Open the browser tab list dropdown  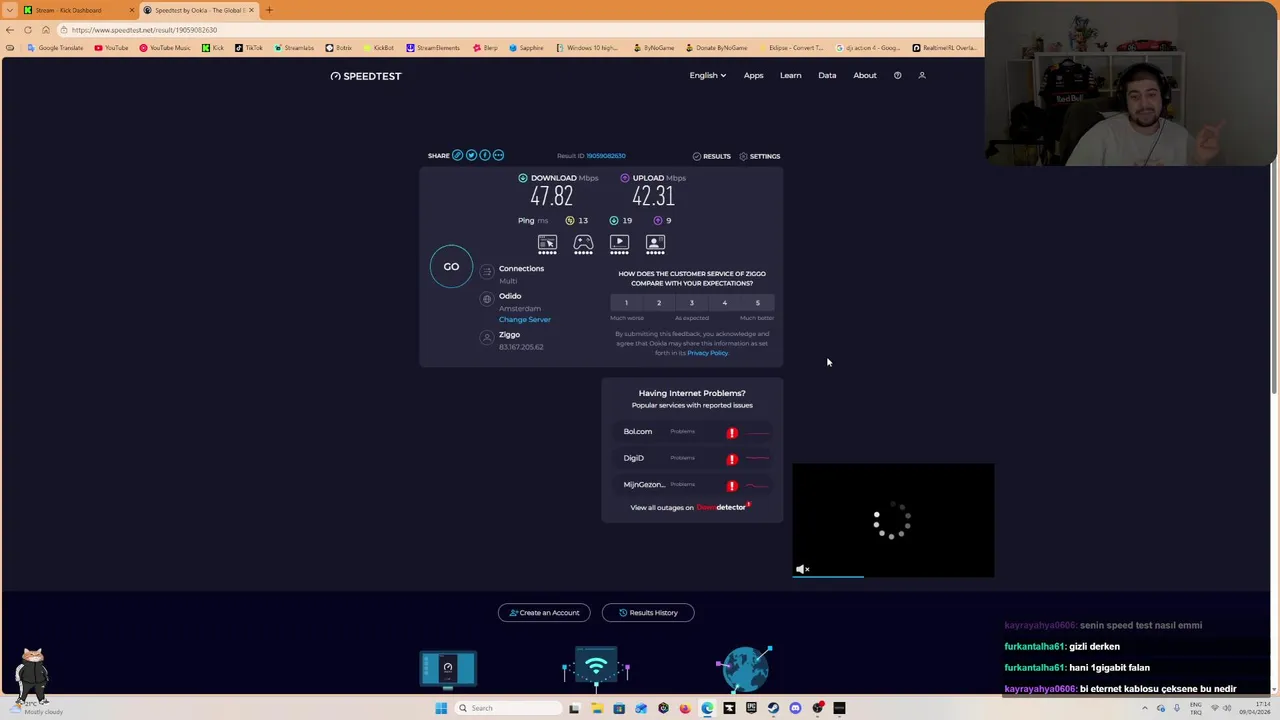click(x=10, y=10)
